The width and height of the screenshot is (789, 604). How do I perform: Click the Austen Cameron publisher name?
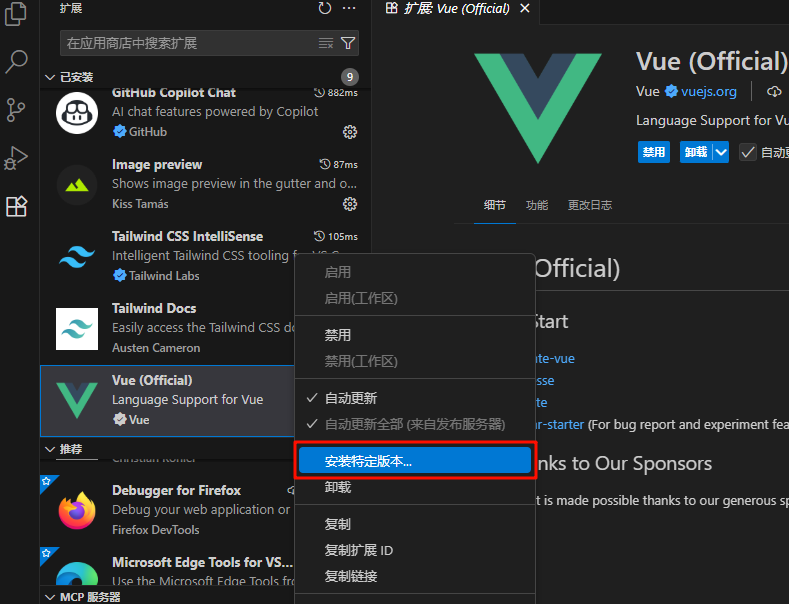coord(156,348)
